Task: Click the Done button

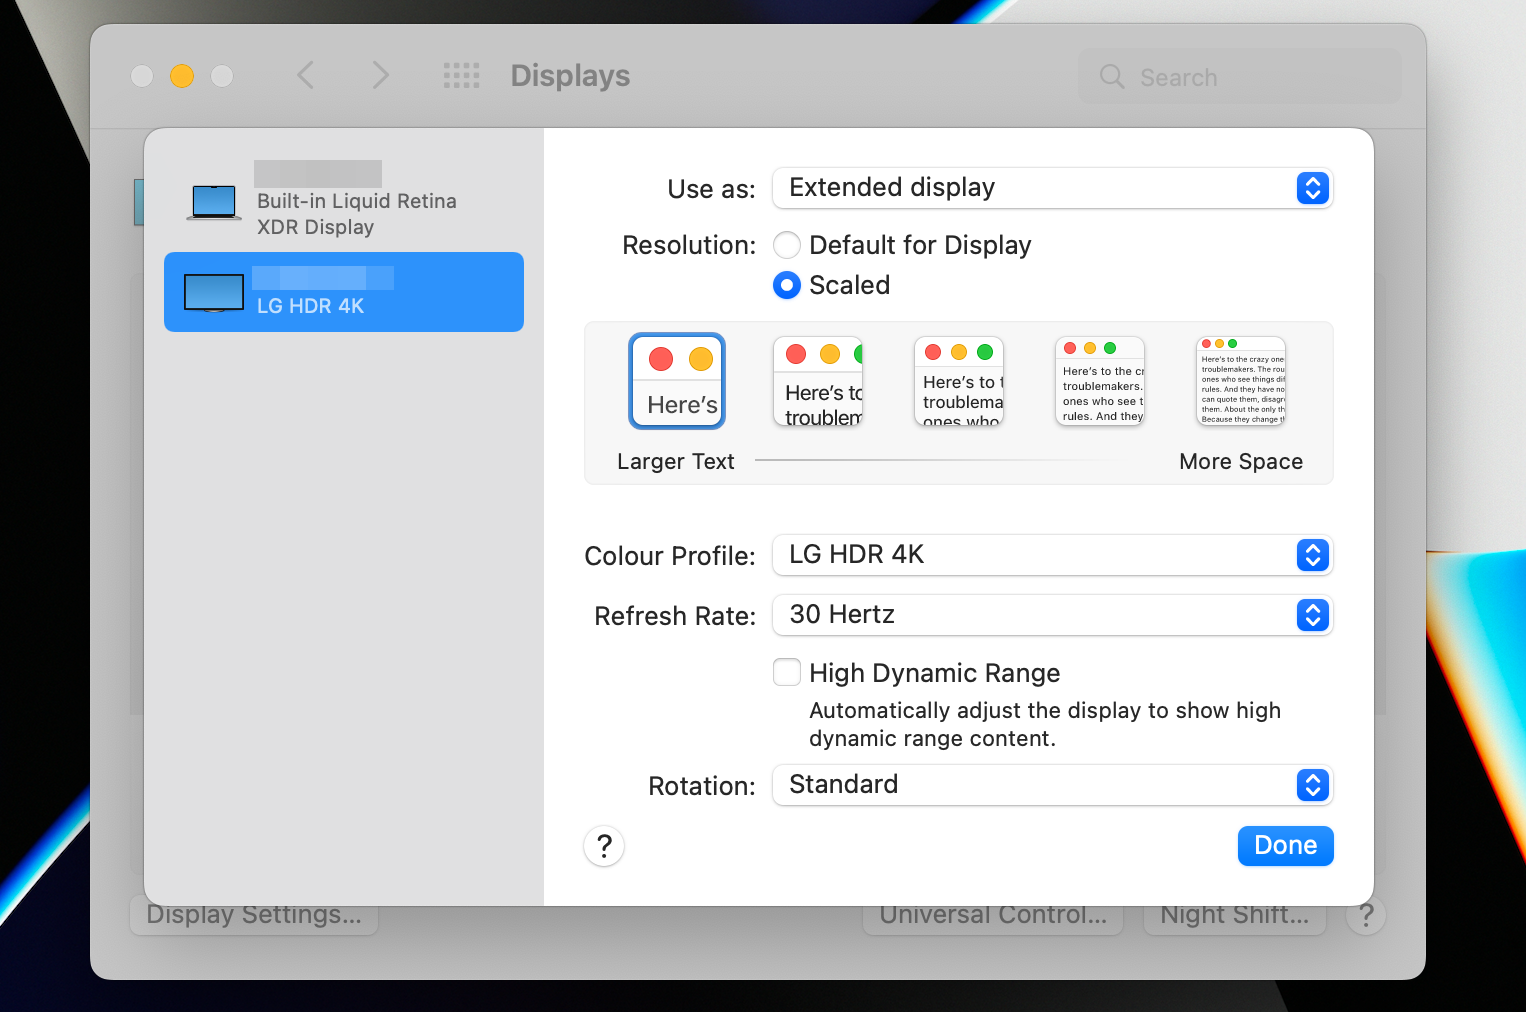Action: pos(1285,846)
